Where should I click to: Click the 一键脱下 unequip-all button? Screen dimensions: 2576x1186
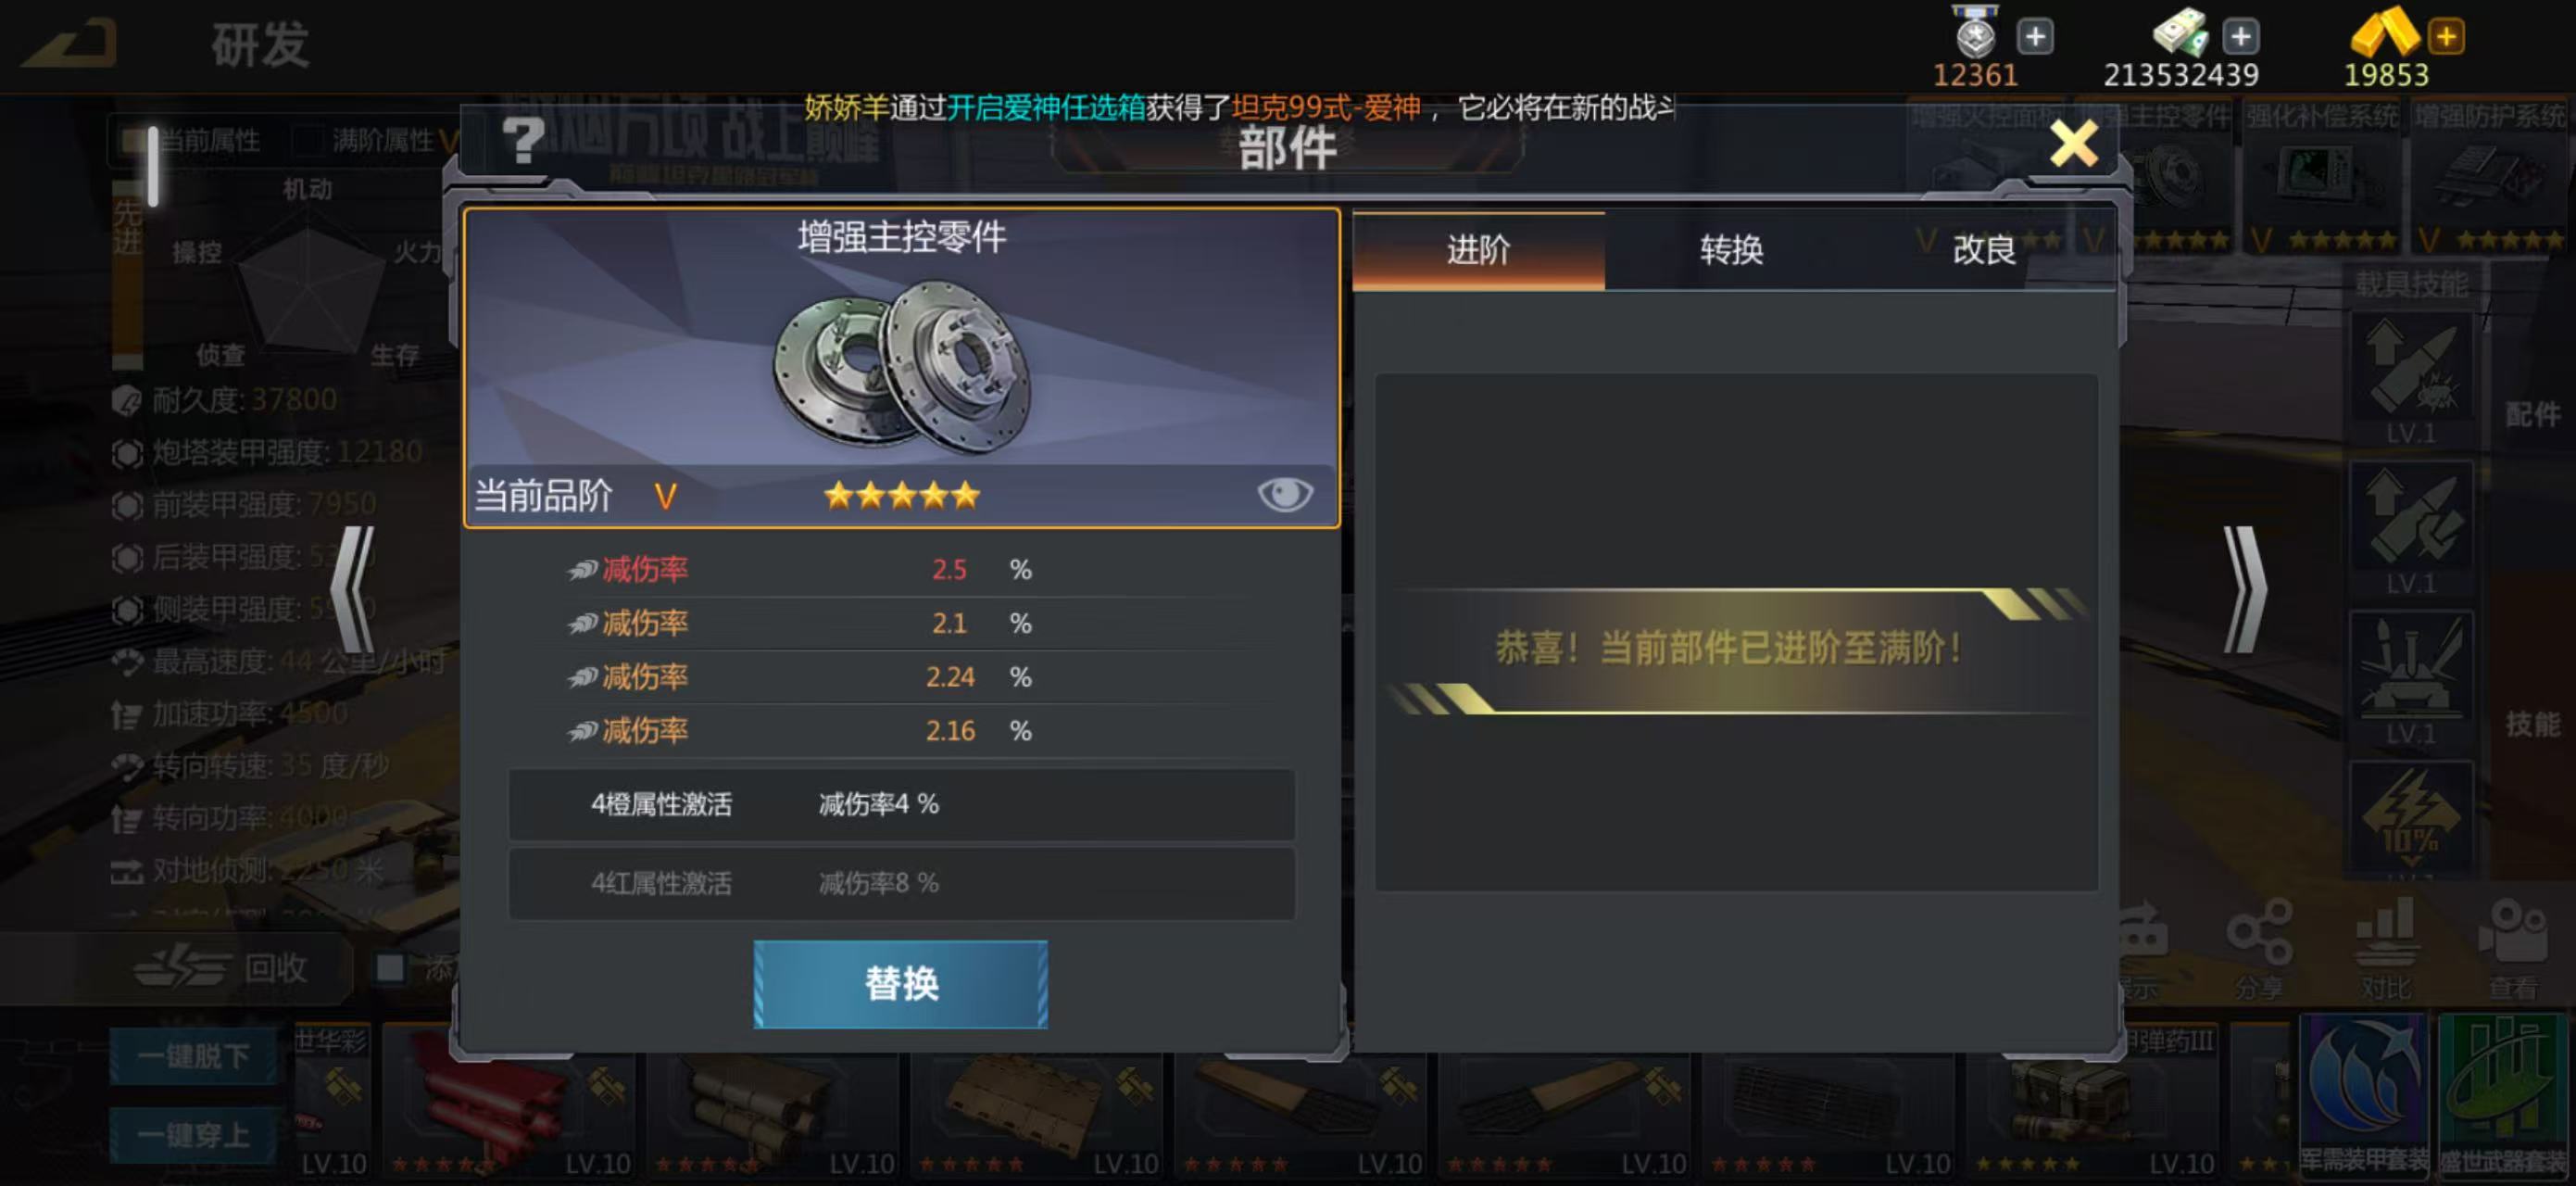[x=193, y=1056]
